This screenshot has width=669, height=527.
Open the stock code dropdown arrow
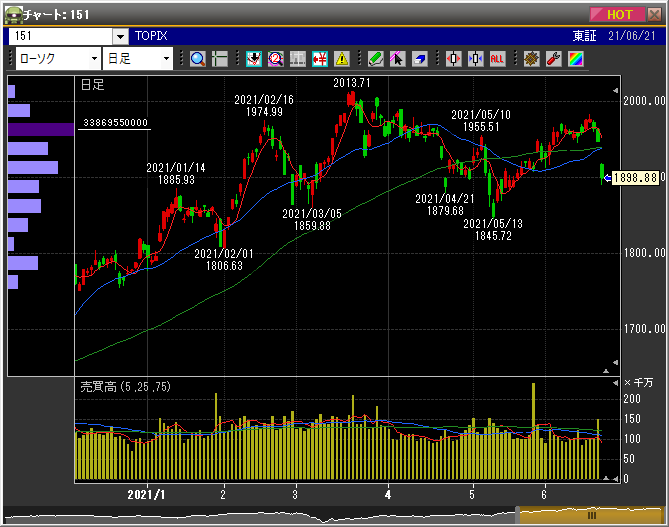pyautogui.click(x=120, y=35)
